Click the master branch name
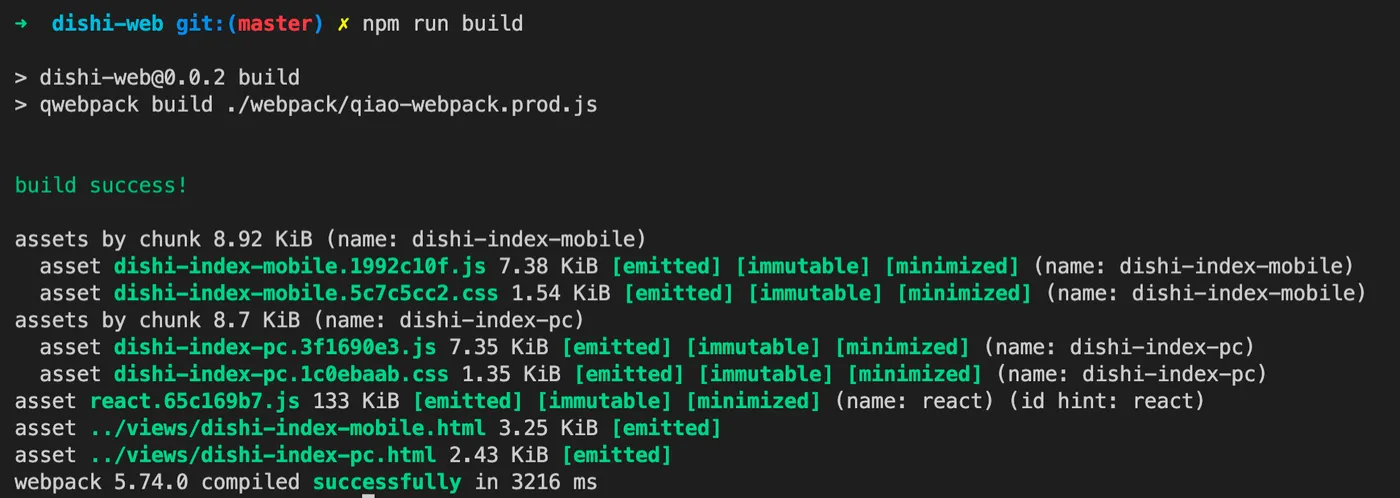The image size is (1400, 498). point(275,23)
